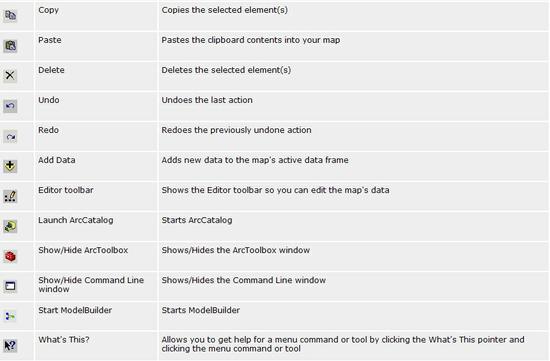The width and height of the screenshot is (550, 361).
Task: Select the Paste clipboard icon
Action: (10, 46)
